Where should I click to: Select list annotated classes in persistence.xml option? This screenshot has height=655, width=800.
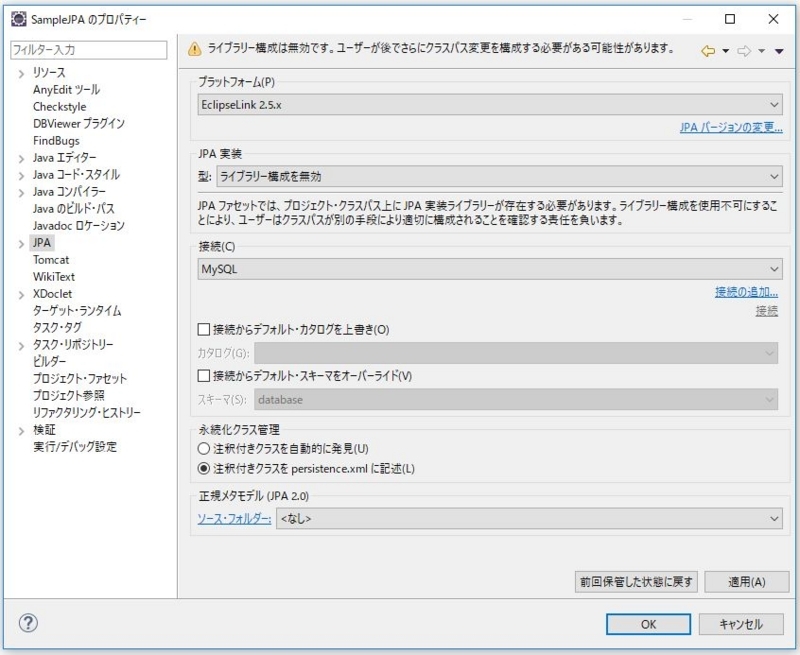click(205, 468)
